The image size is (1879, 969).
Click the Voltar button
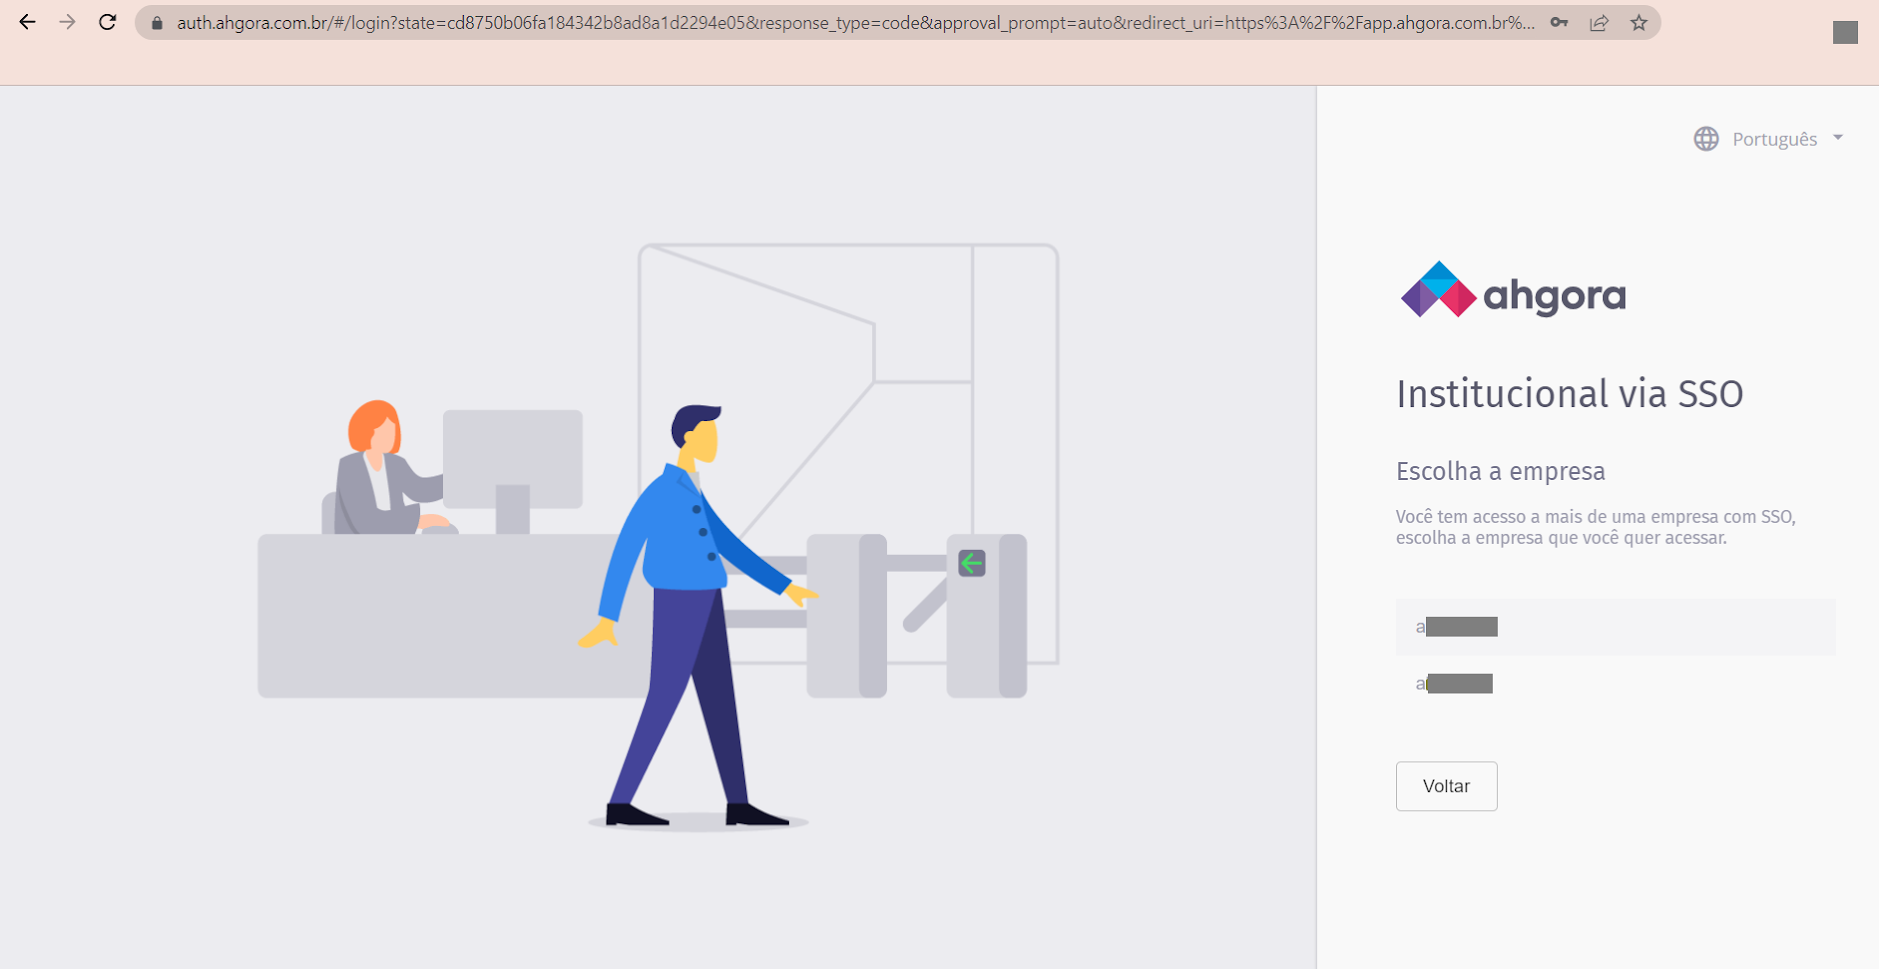pos(1446,786)
